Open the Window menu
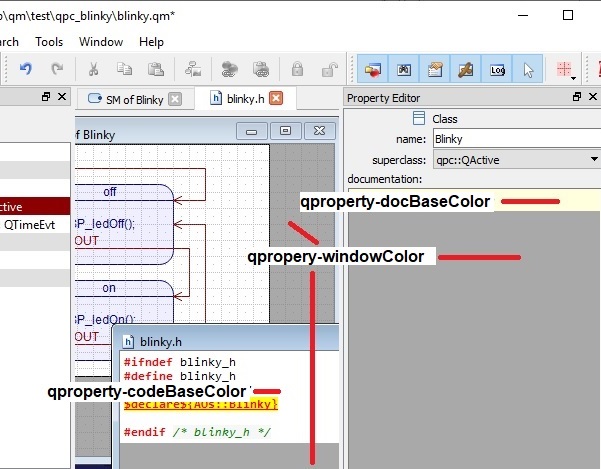Screen dimensions: 601x469 click(100, 42)
